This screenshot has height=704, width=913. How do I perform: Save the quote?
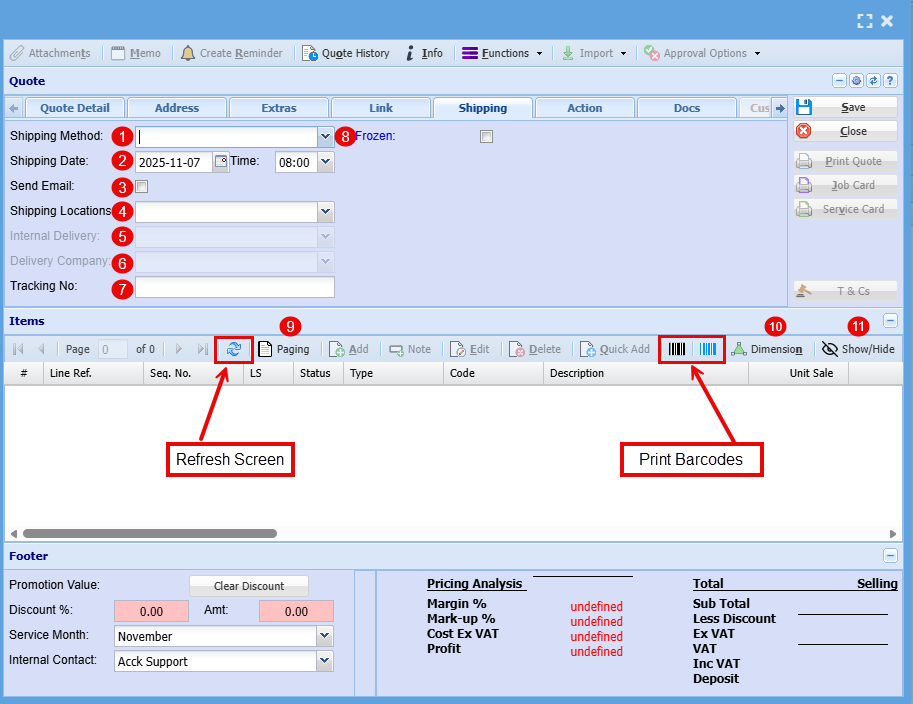click(845, 107)
